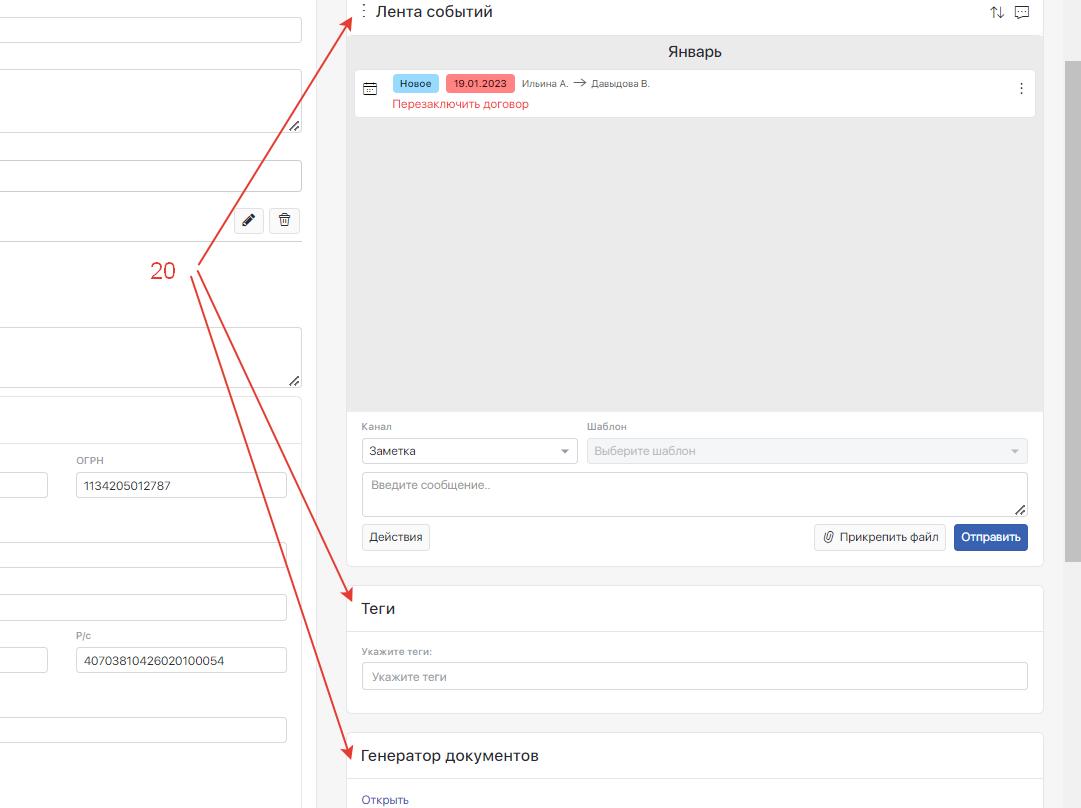Click the Открыть link under Генератор документов
Viewport: 1081px width, 808px height.
(385, 800)
